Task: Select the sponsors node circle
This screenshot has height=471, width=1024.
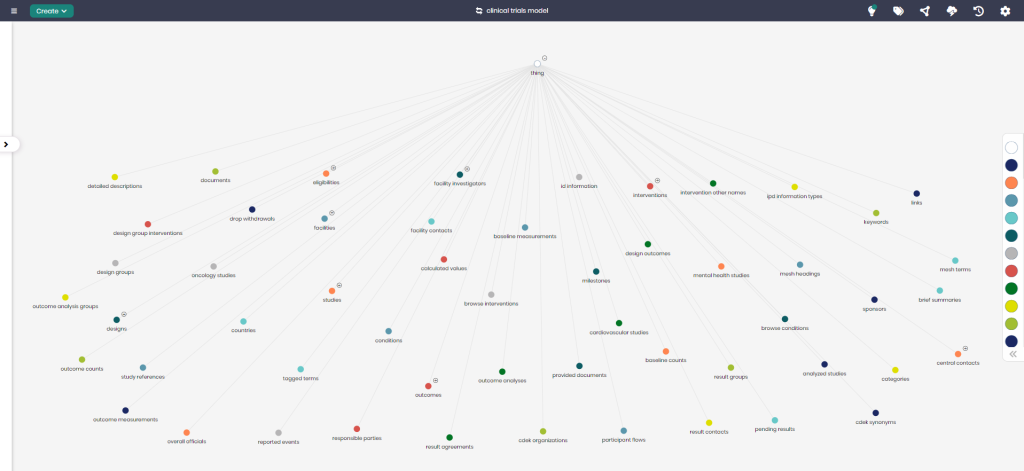Action: tap(874, 300)
